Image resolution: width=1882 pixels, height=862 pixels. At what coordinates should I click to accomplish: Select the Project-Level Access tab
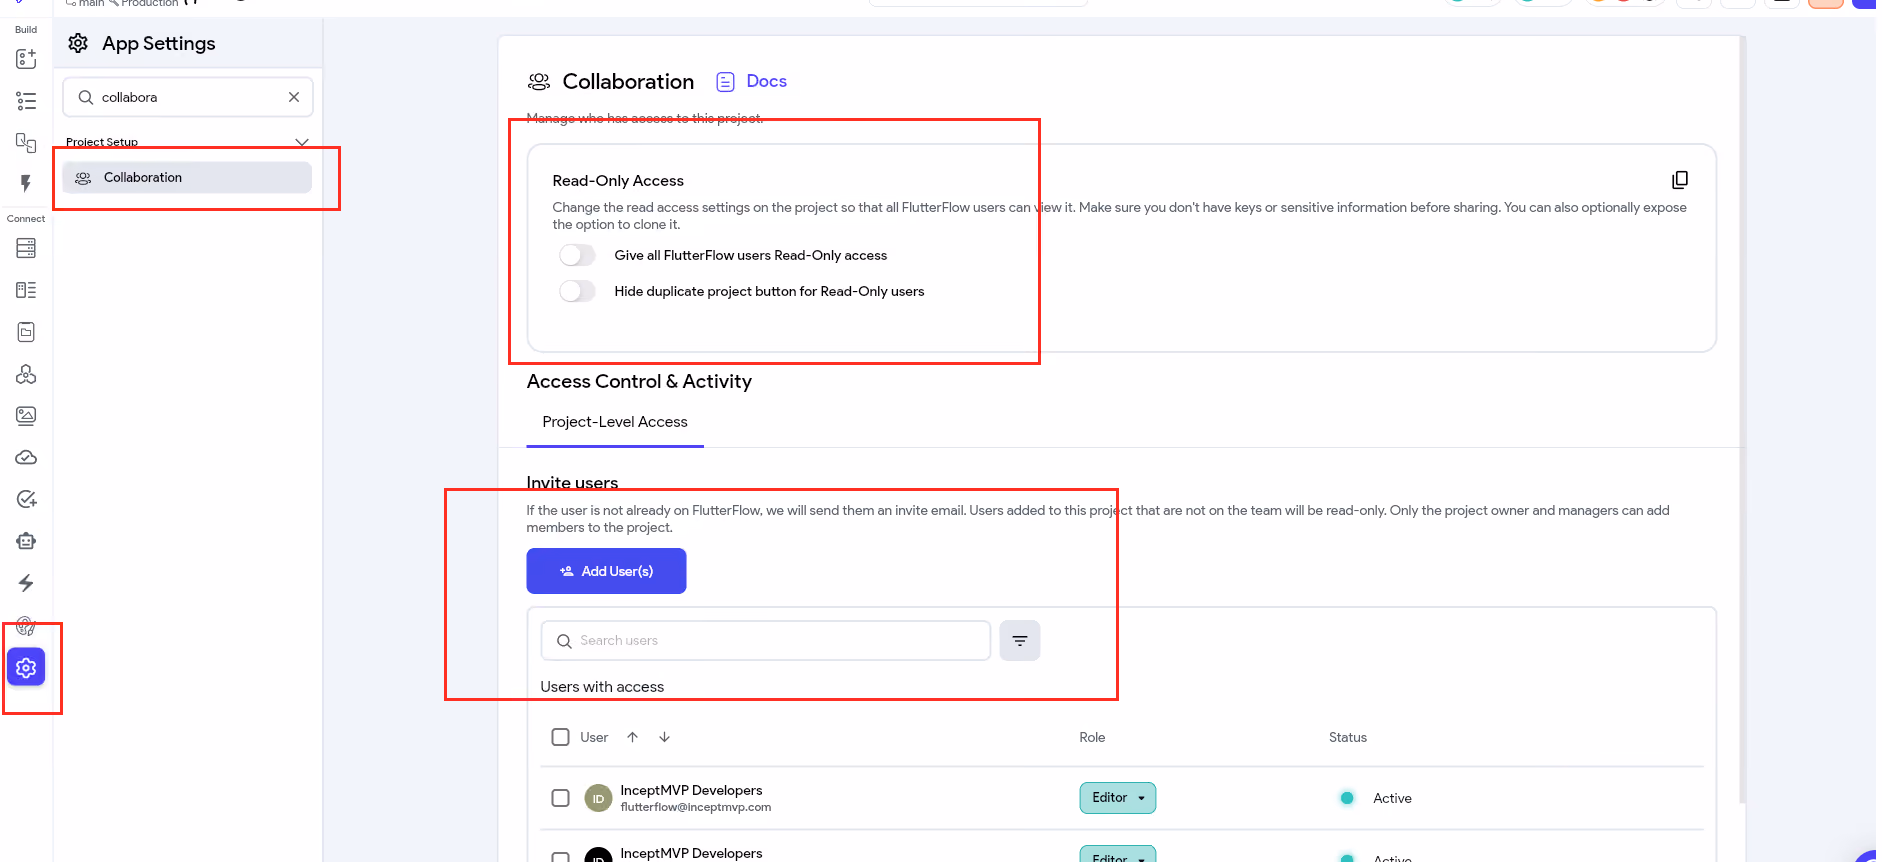click(615, 422)
